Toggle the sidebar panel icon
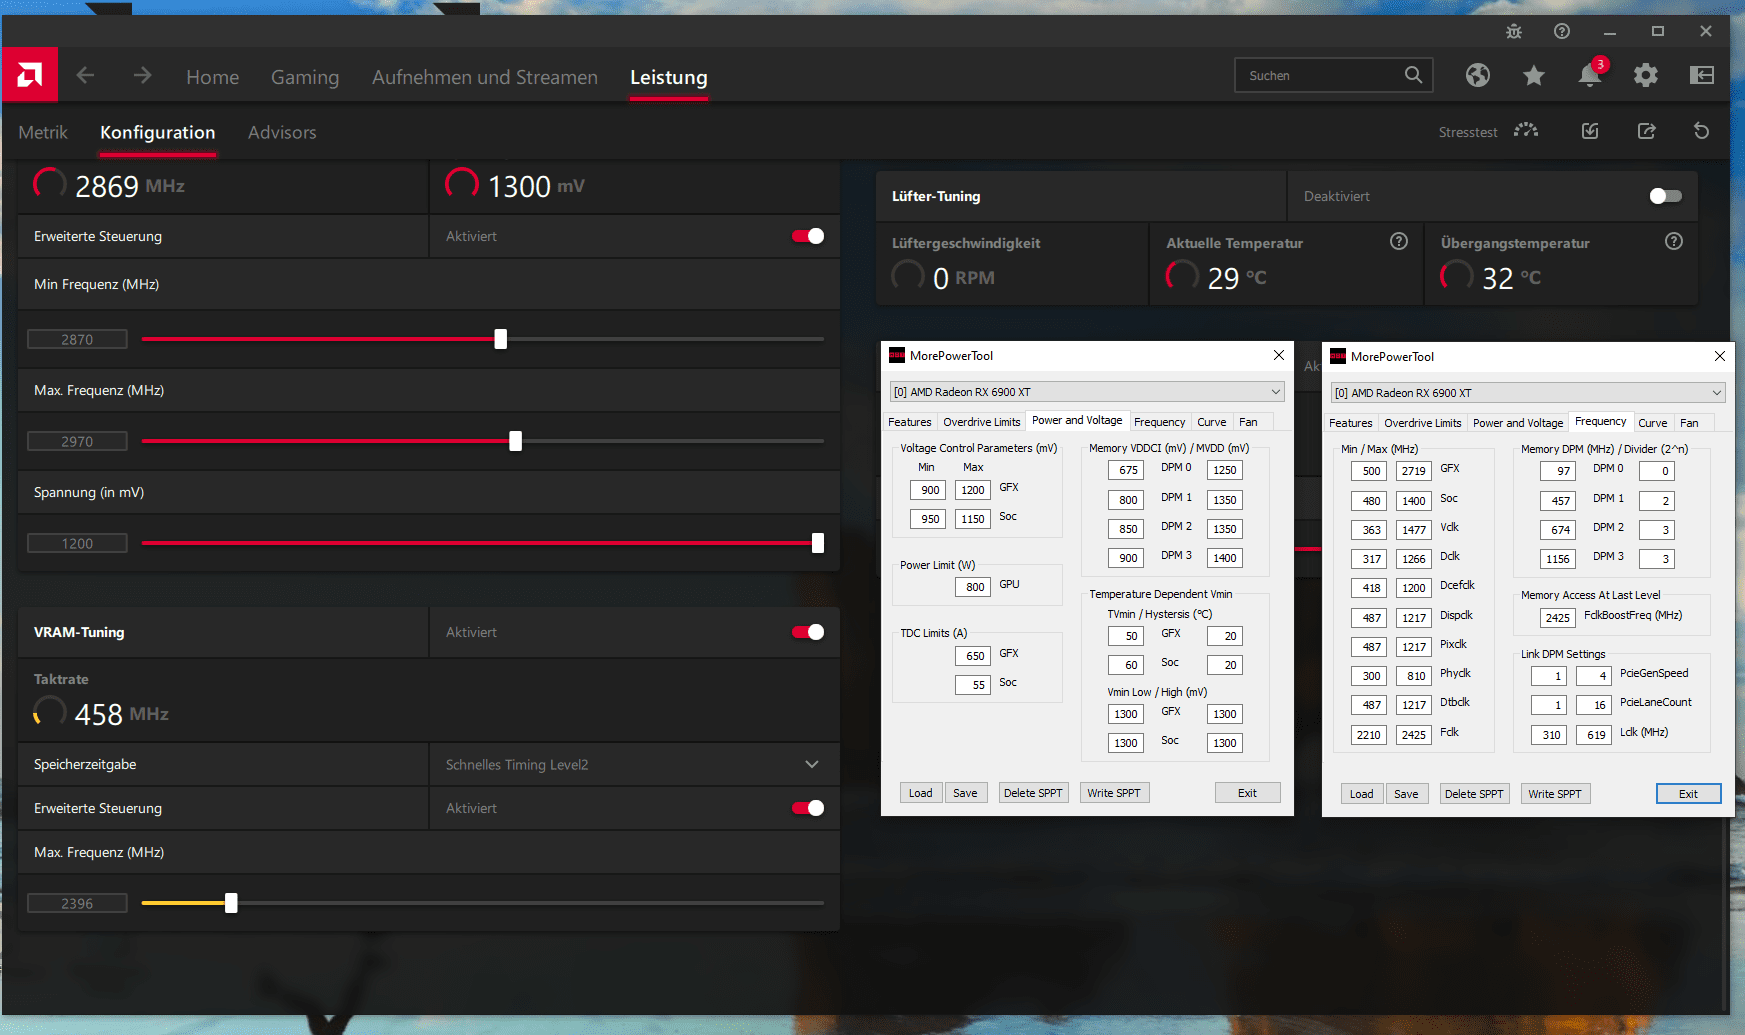The height and width of the screenshot is (1035, 1745). [x=1702, y=75]
